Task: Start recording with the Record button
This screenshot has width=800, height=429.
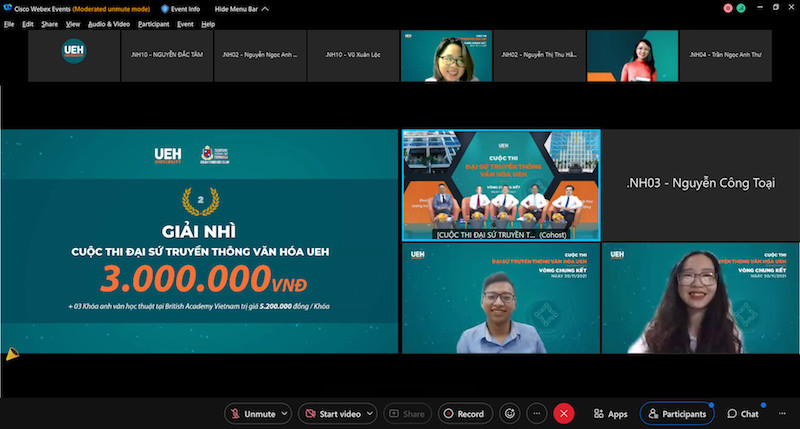Action: (463, 413)
